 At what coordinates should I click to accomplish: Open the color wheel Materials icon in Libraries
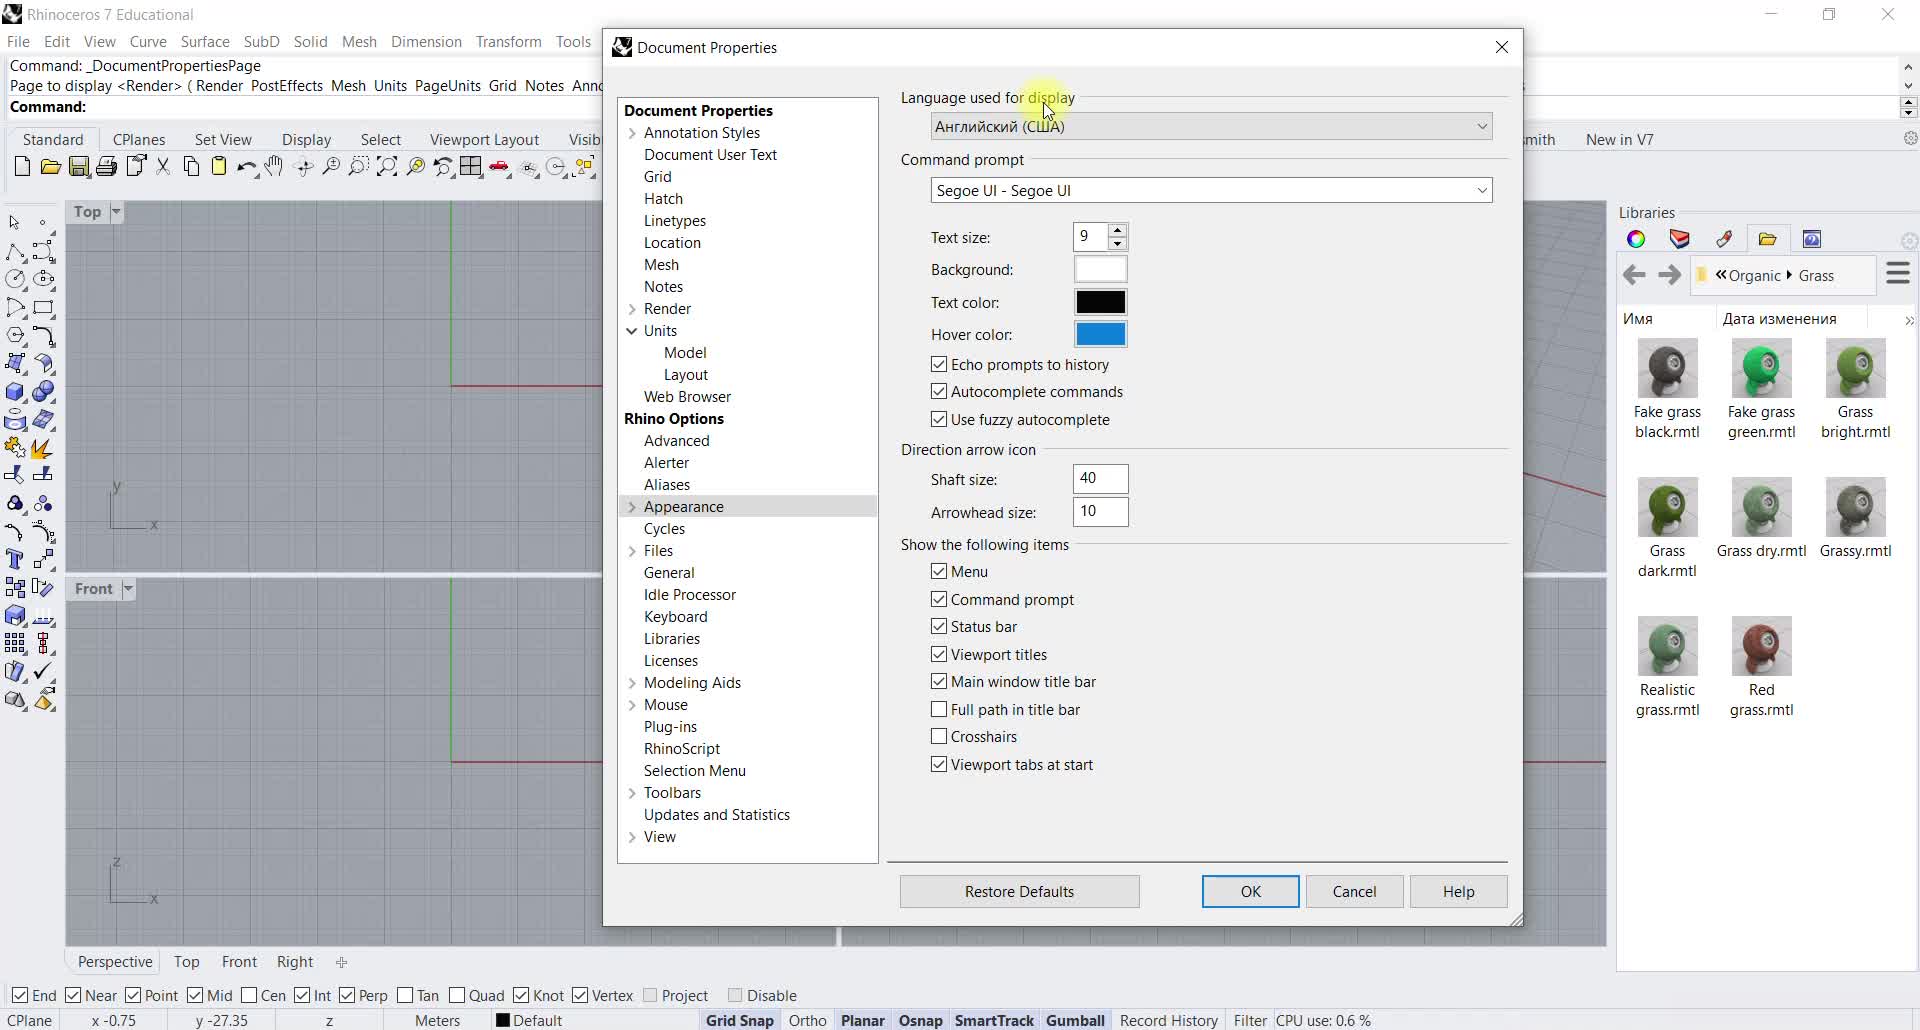coord(1636,239)
